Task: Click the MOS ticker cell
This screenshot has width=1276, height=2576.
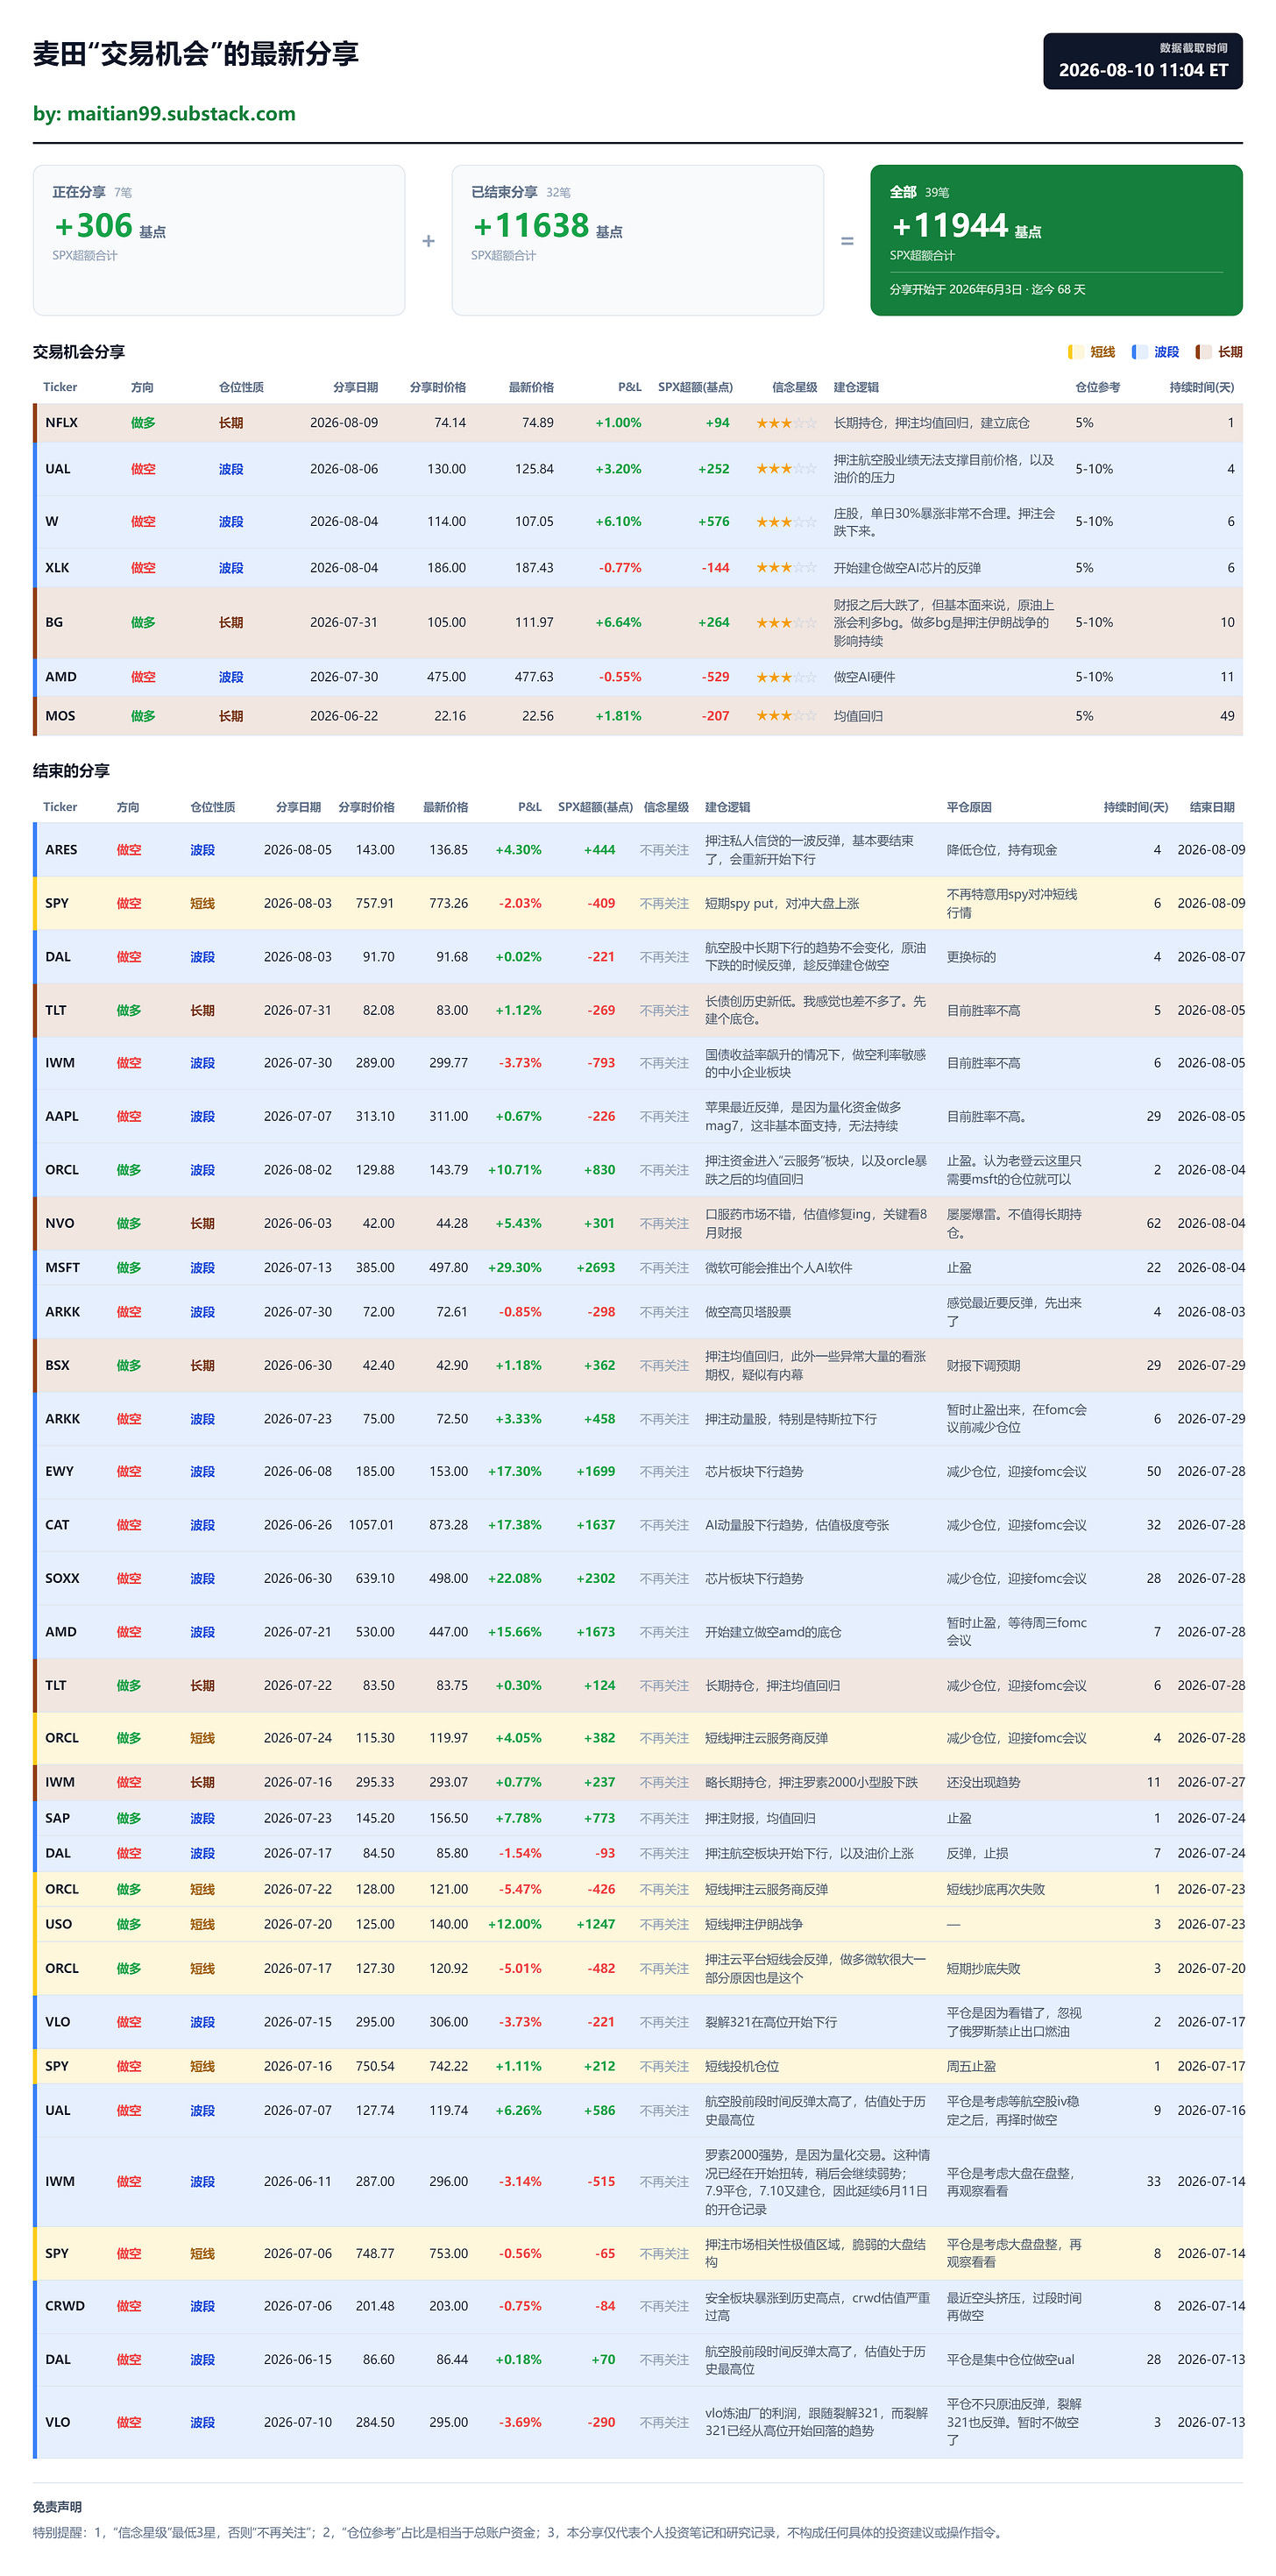Action: [60, 716]
